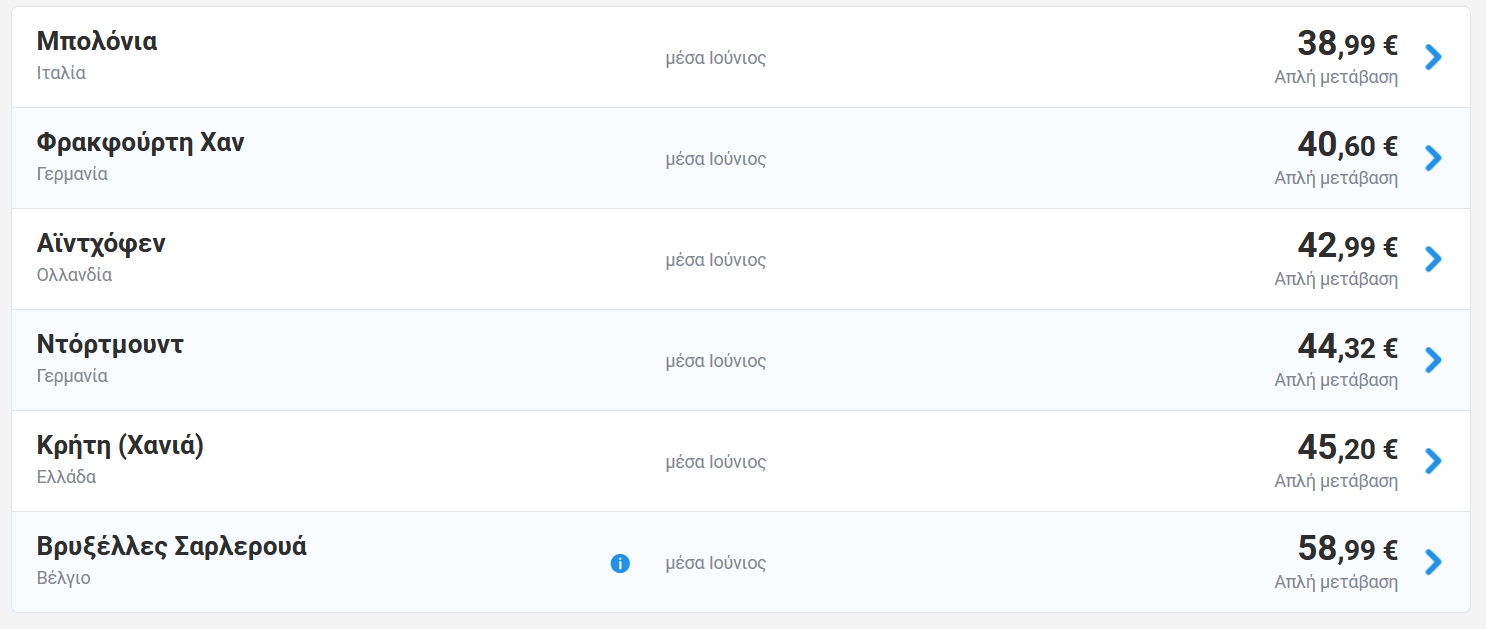The image size is (1486, 629).
Task: Select the Κρήτη (Χανιά) destination title
Action: [x=120, y=446]
